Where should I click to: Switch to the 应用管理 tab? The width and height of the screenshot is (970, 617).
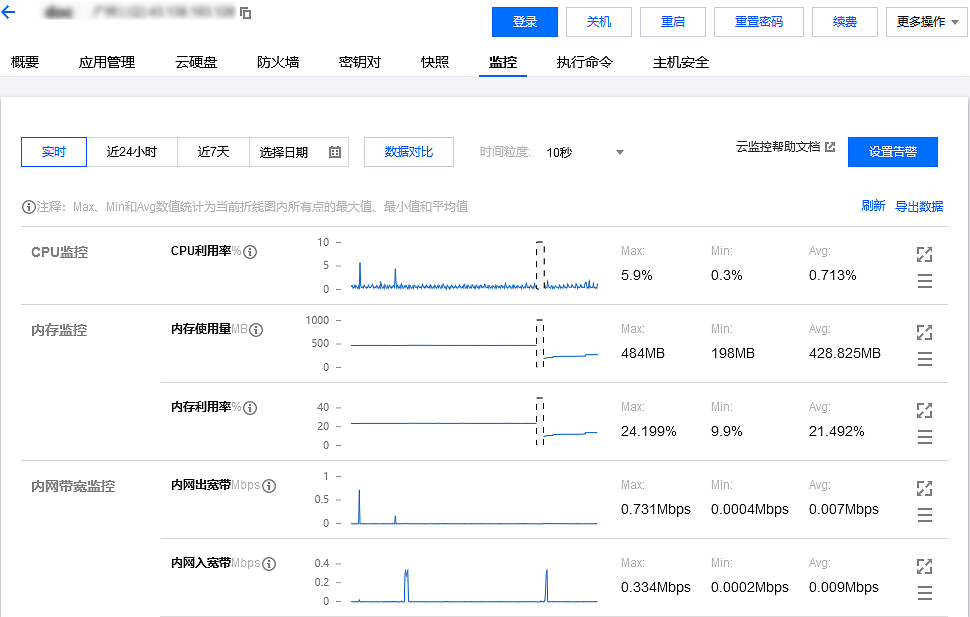pos(106,63)
